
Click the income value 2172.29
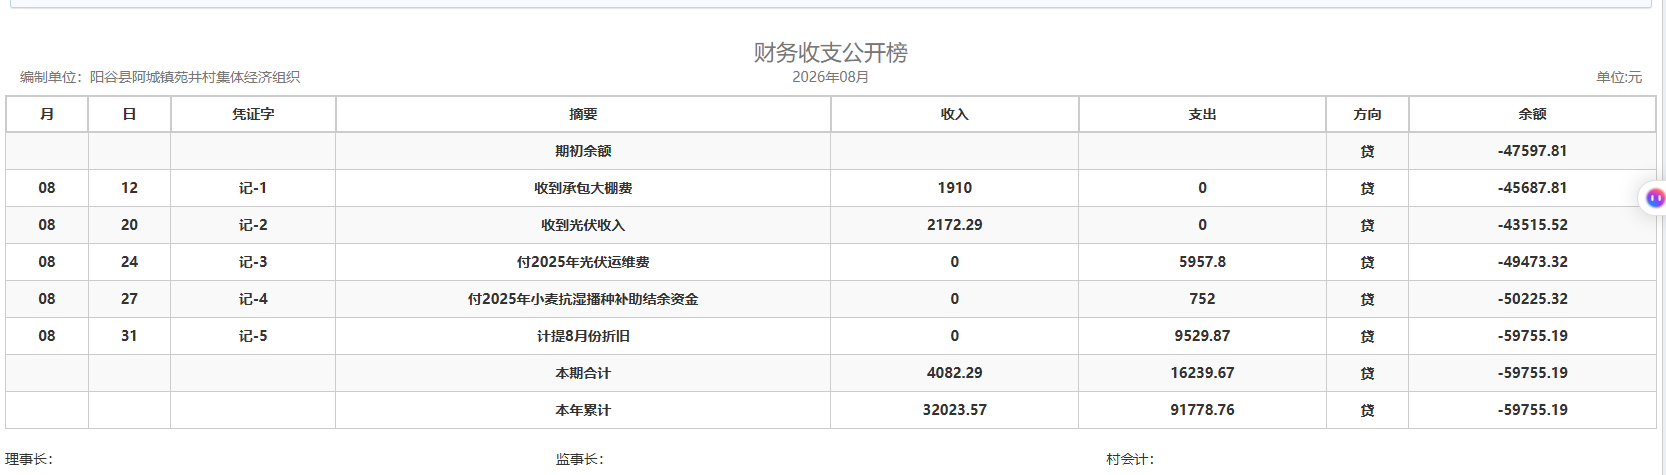pos(954,225)
